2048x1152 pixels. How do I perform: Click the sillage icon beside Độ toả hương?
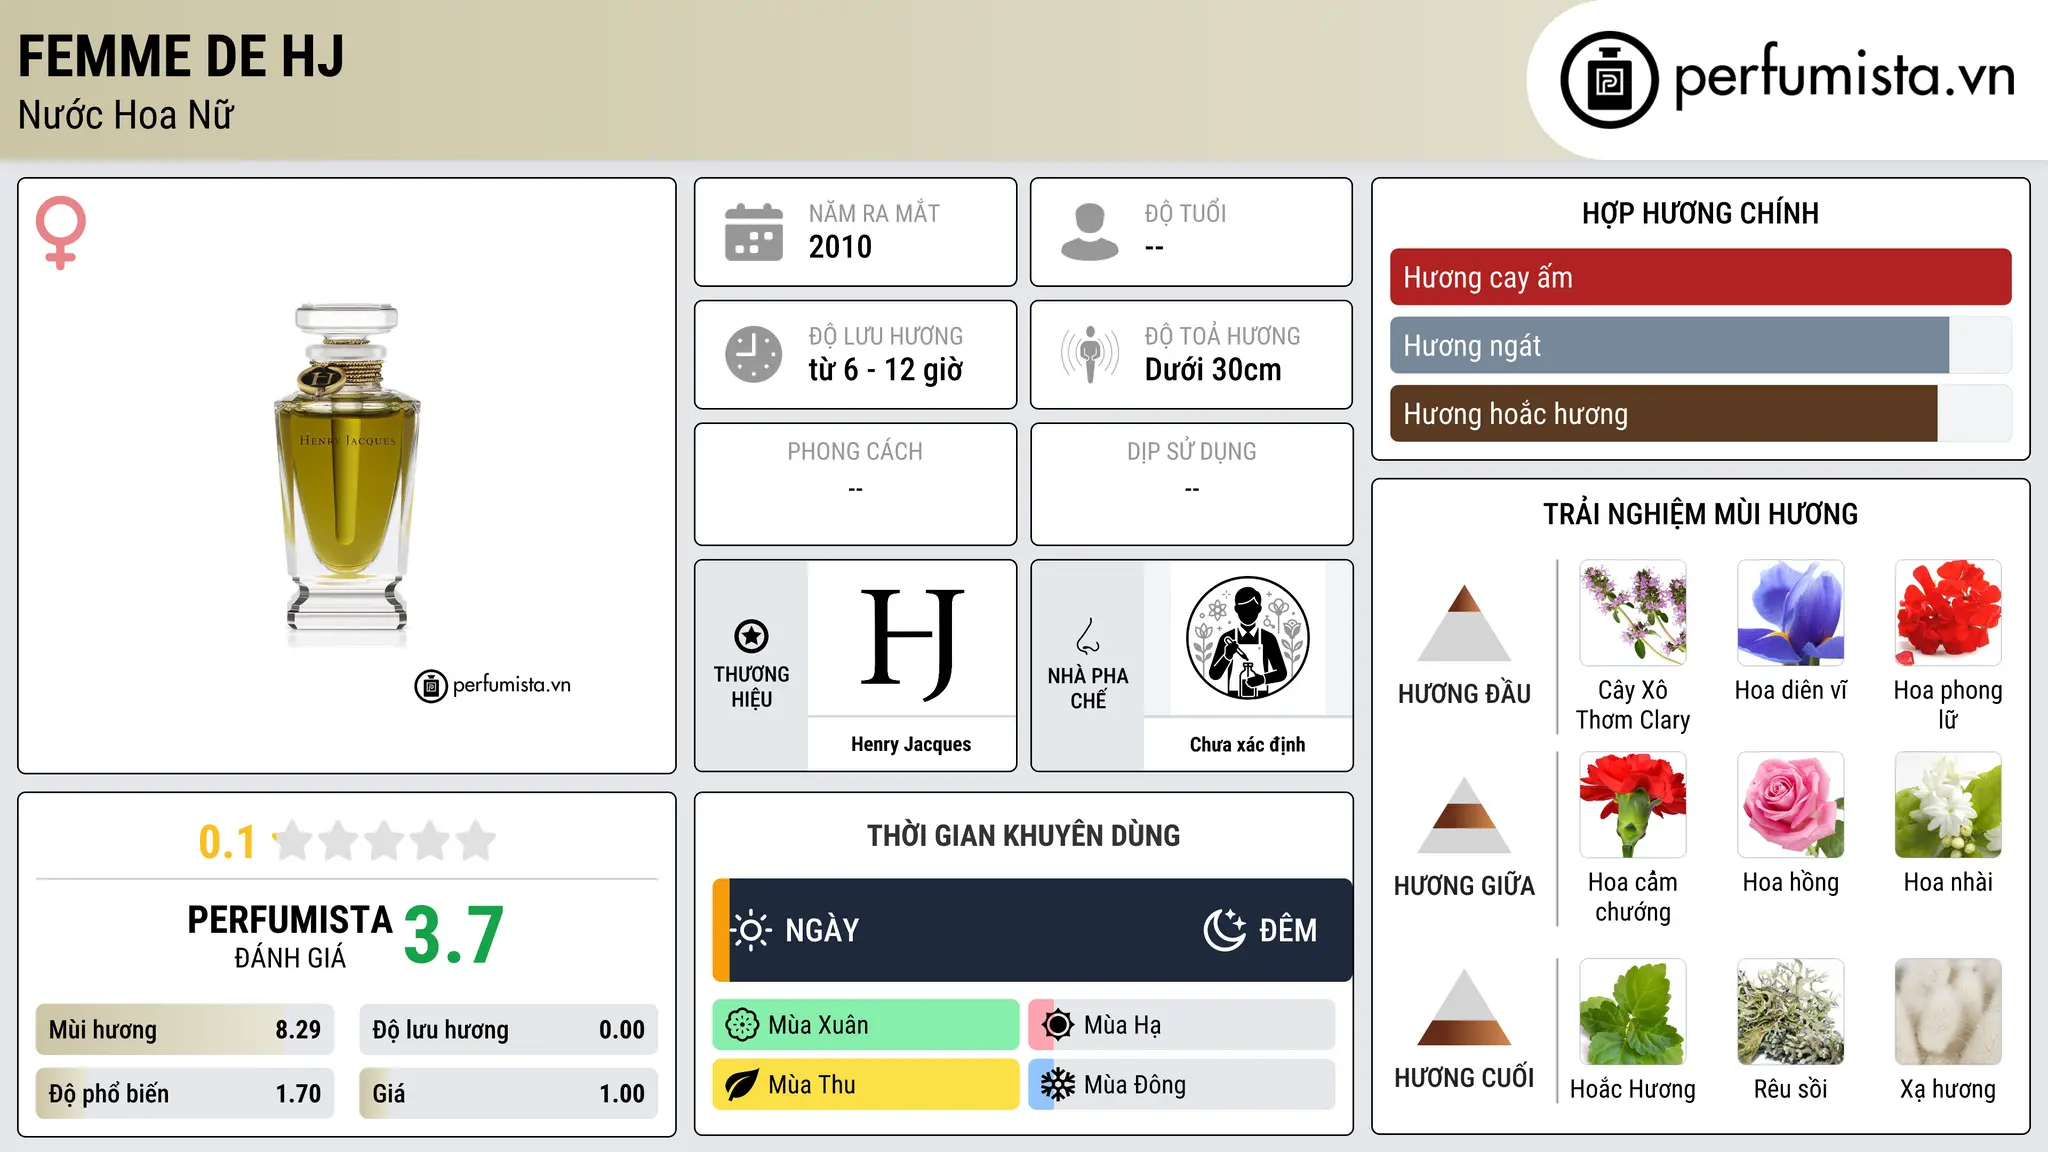coord(1089,354)
